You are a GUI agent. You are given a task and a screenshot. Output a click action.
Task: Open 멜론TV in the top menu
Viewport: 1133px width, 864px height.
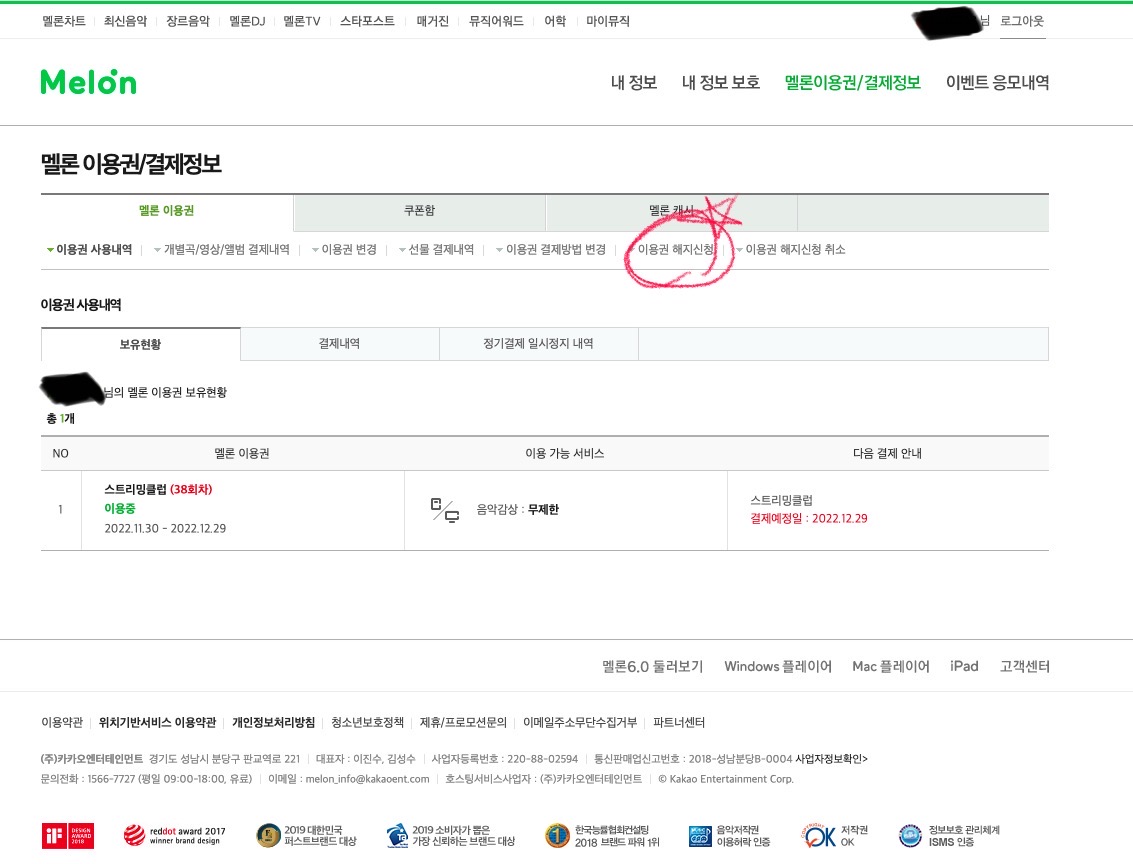click(302, 21)
